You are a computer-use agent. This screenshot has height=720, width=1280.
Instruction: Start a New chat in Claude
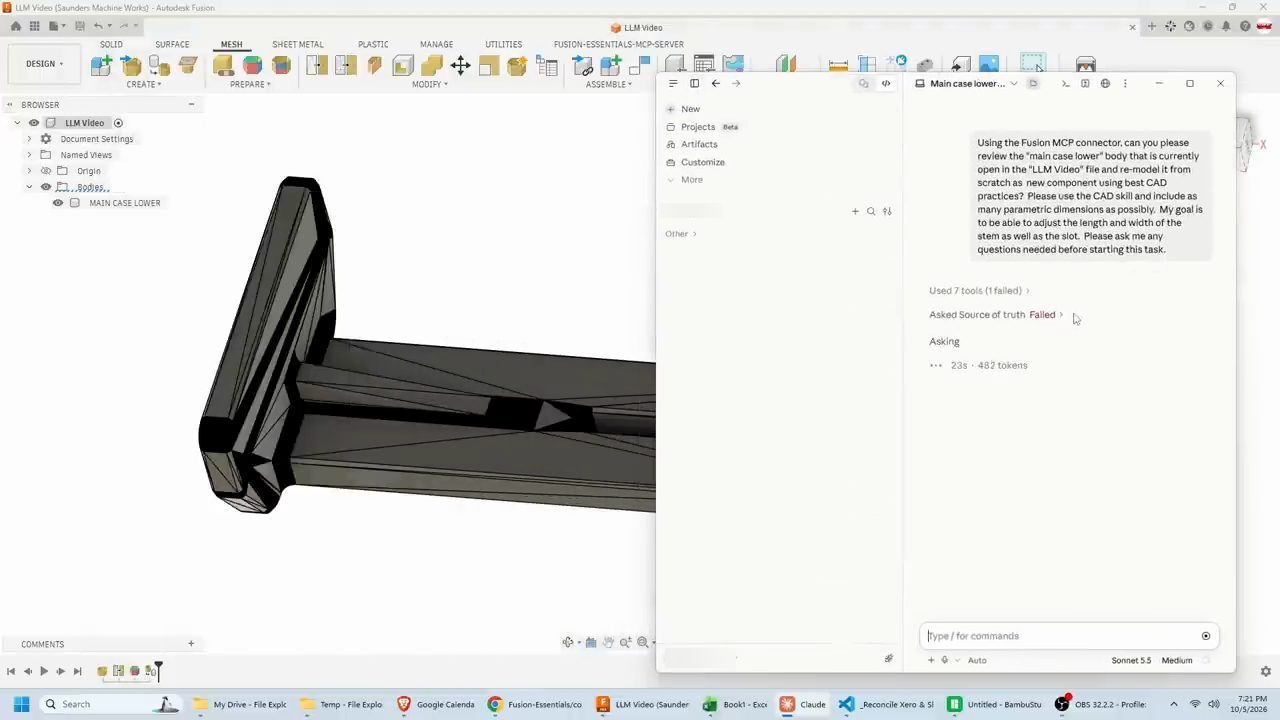point(690,109)
